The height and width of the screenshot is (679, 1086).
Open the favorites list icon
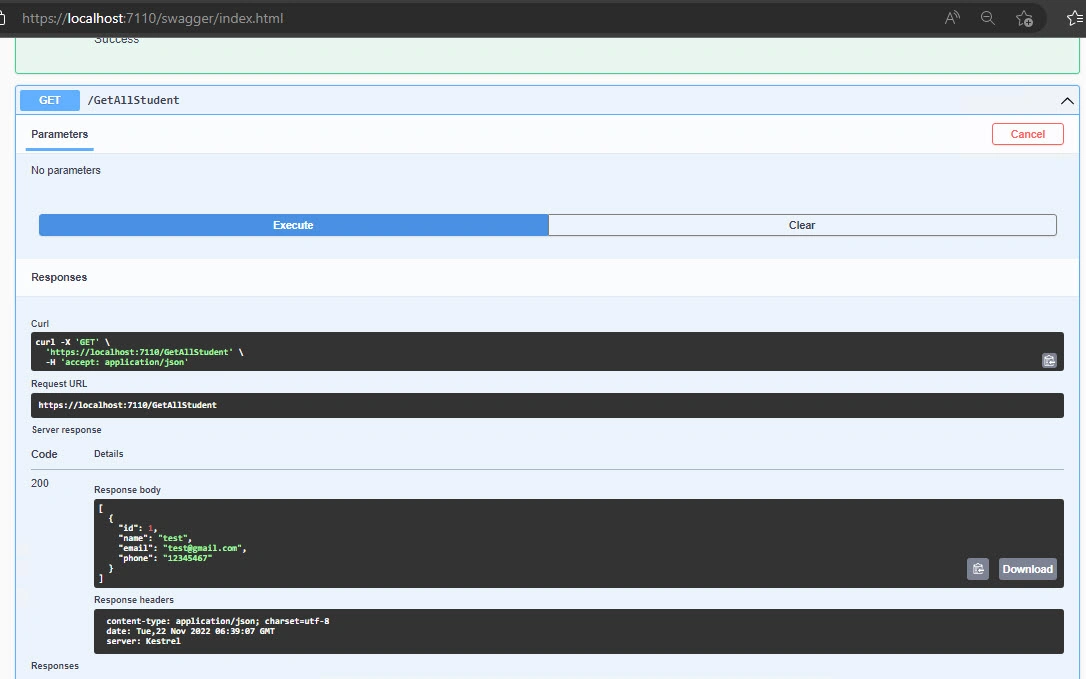1076,18
